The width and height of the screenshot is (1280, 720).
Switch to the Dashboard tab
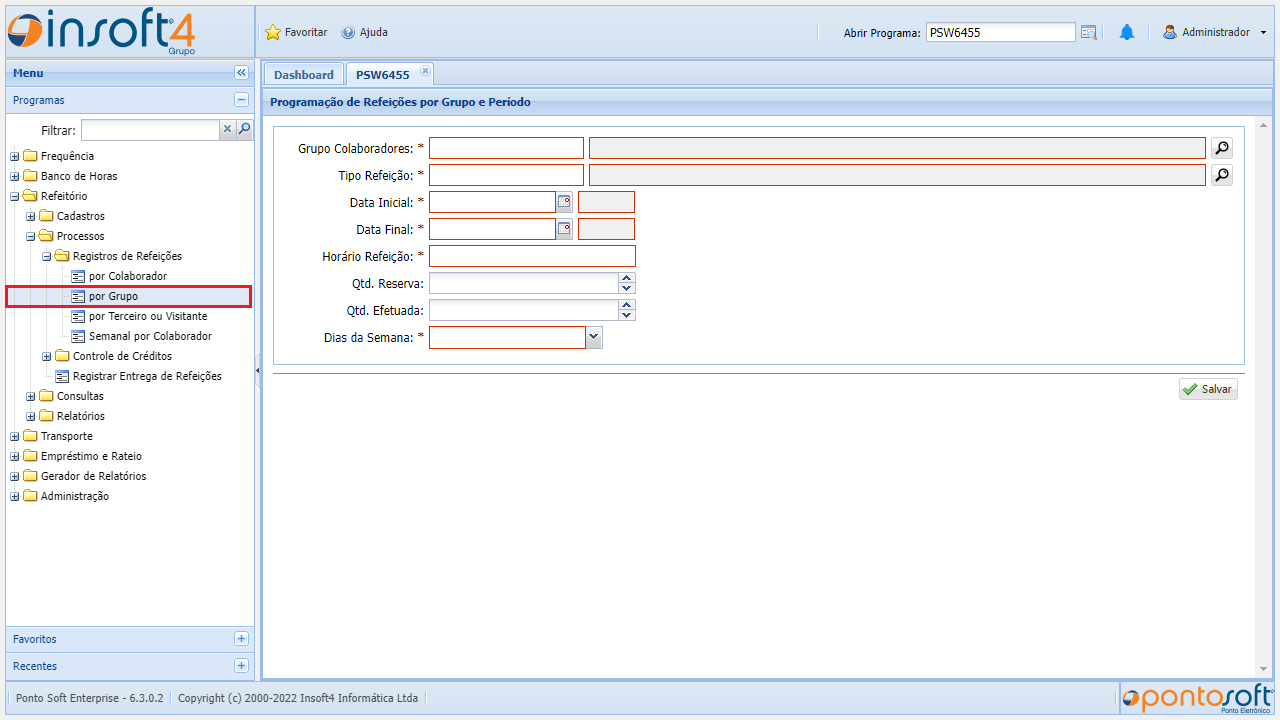[x=303, y=75]
